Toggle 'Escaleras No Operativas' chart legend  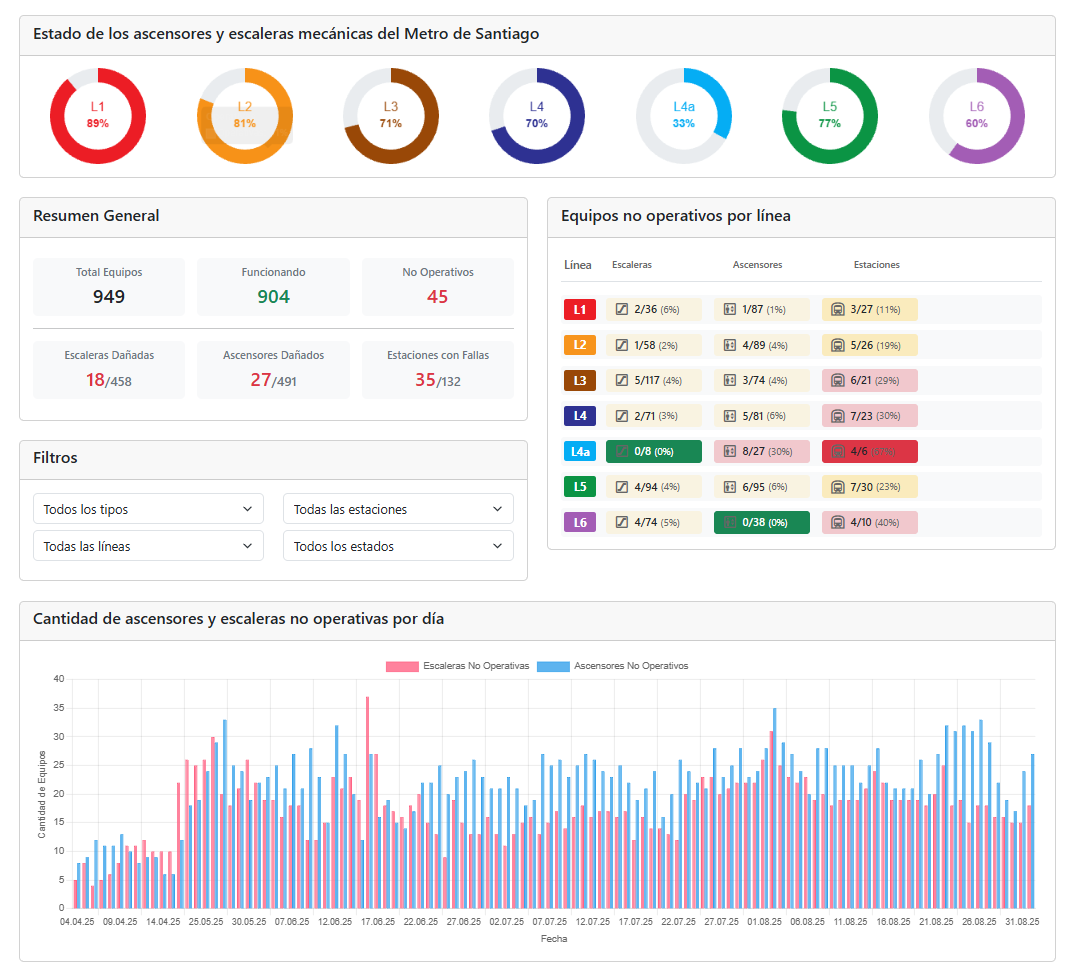click(x=457, y=666)
